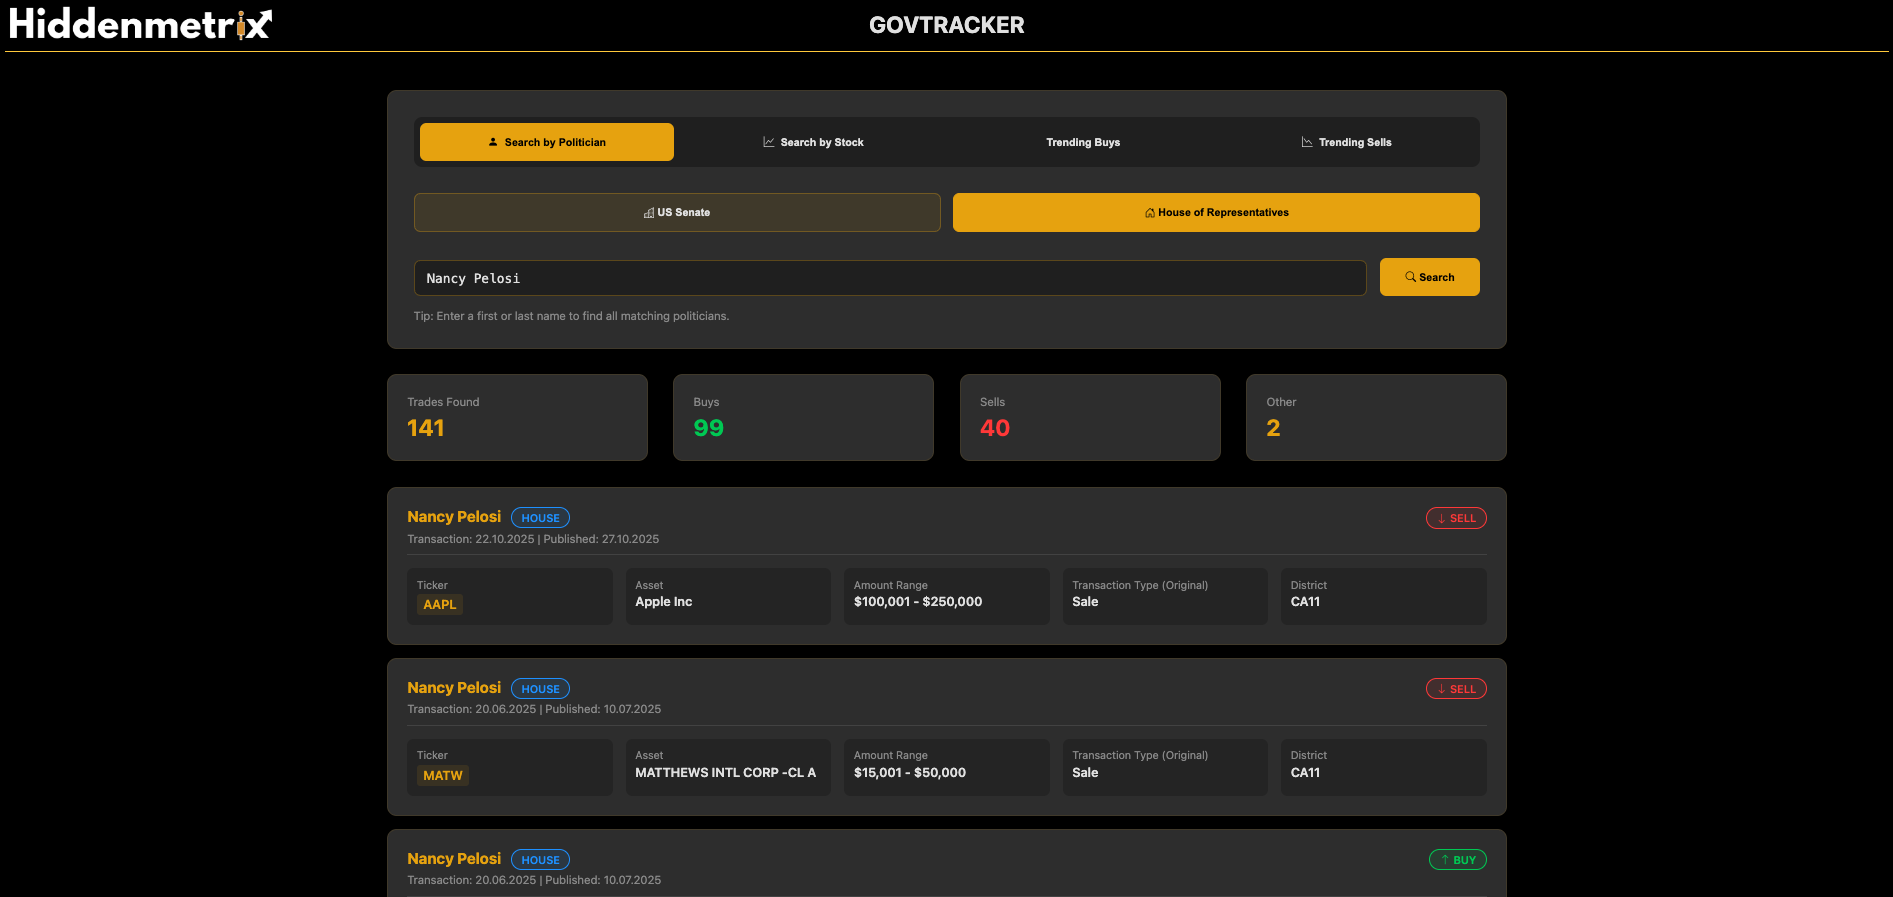Click the person icon on Search by Politician
Image resolution: width=1893 pixels, height=897 pixels.
[493, 142]
